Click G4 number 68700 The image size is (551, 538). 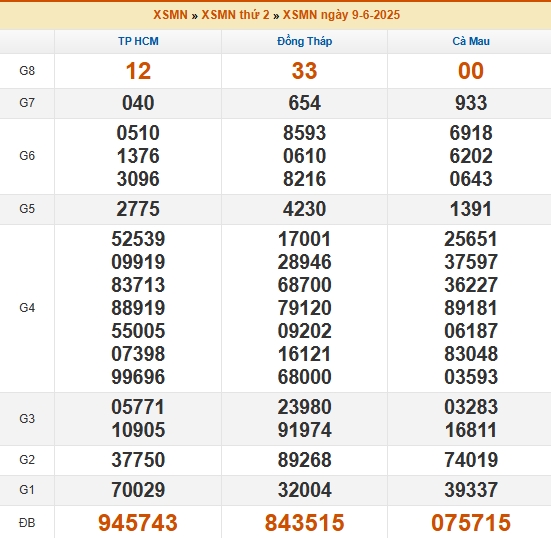point(304,285)
